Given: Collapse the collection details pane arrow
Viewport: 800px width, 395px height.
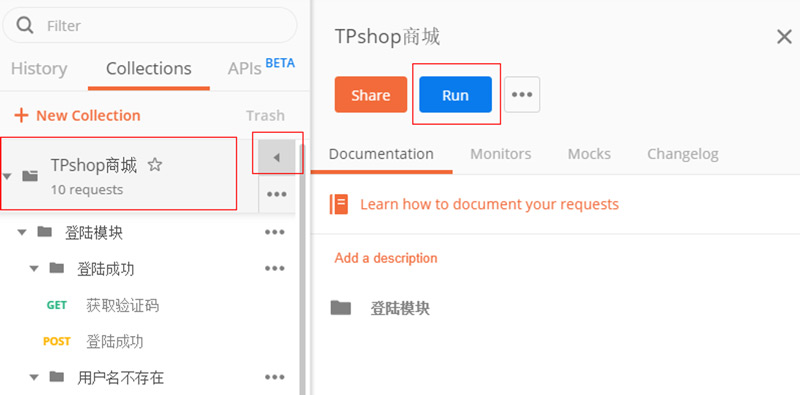Looking at the screenshot, I should pos(277,158).
